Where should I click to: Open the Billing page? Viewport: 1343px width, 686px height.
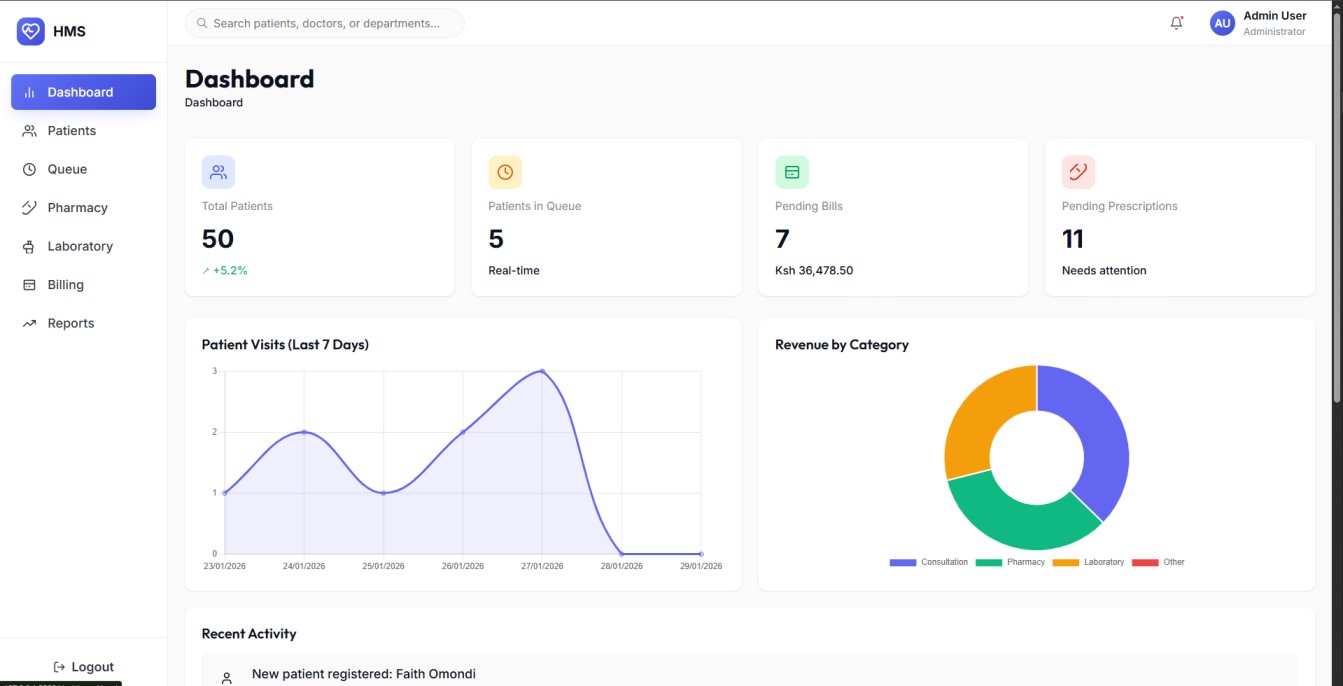[65, 285]
